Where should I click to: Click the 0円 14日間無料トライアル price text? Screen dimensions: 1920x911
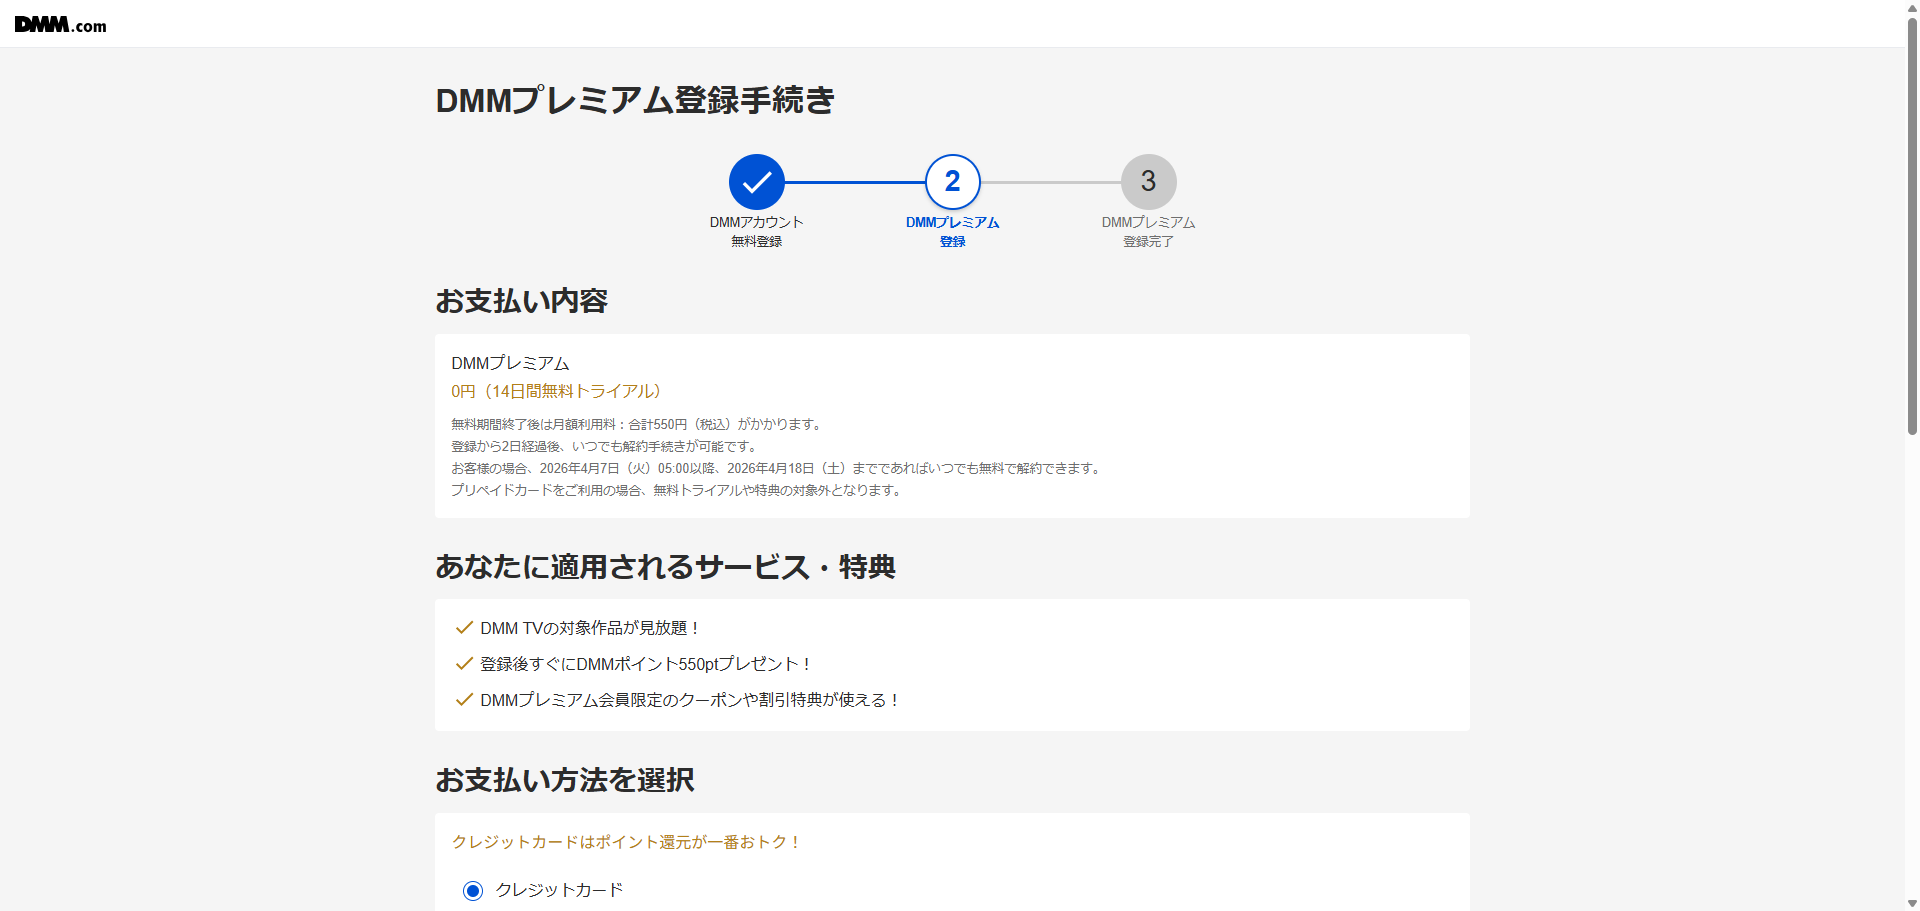click(x=555, y=391)
